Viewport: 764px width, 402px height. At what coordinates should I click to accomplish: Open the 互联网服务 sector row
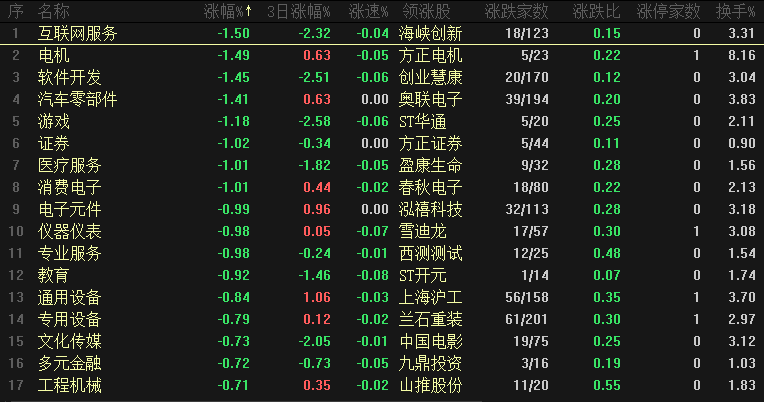click(x=77, y=33)
